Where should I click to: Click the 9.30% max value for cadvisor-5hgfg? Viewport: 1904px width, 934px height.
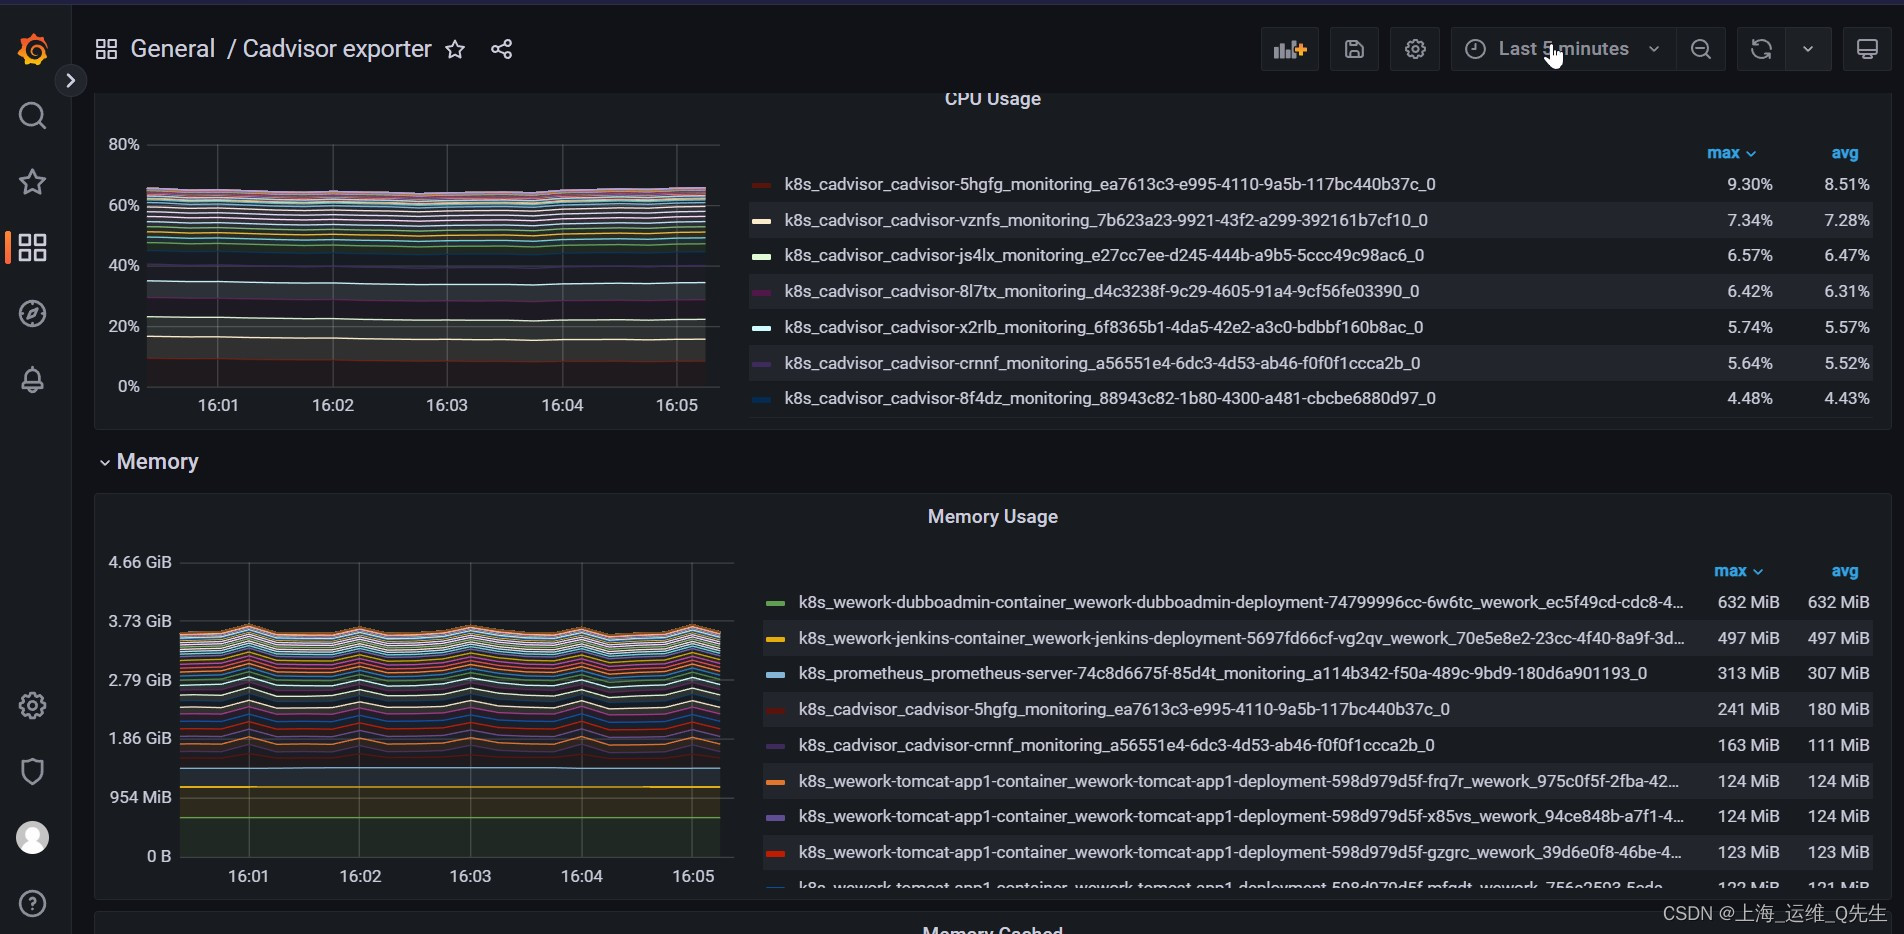[1749, 185]
